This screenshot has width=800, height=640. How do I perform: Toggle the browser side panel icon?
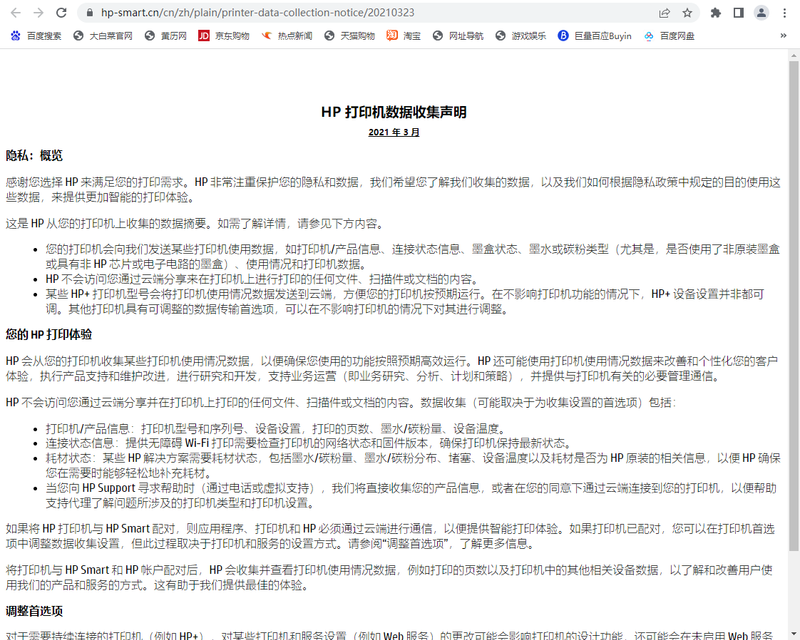[x=738, y=13]
